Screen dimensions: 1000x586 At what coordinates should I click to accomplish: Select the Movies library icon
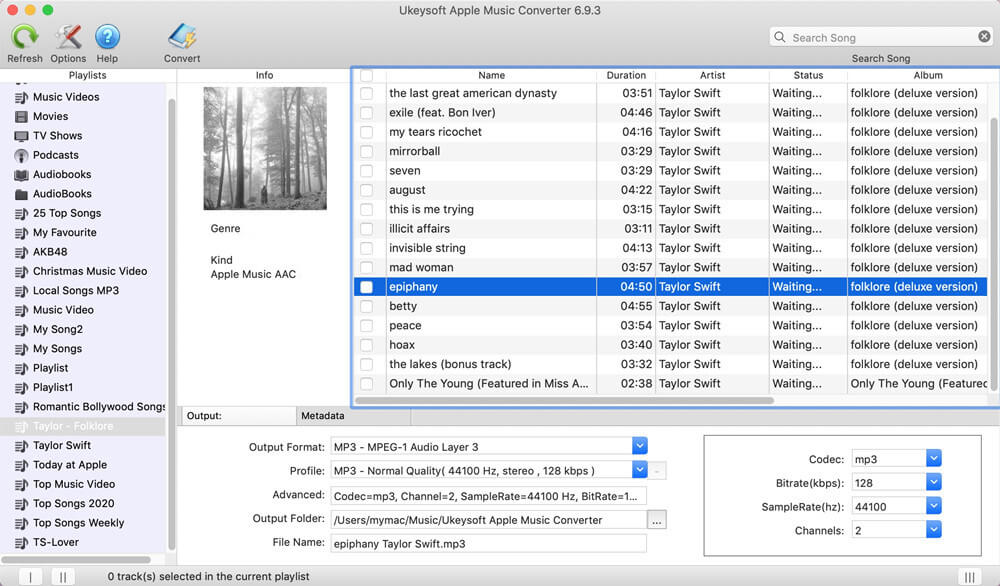click(21, 117)
